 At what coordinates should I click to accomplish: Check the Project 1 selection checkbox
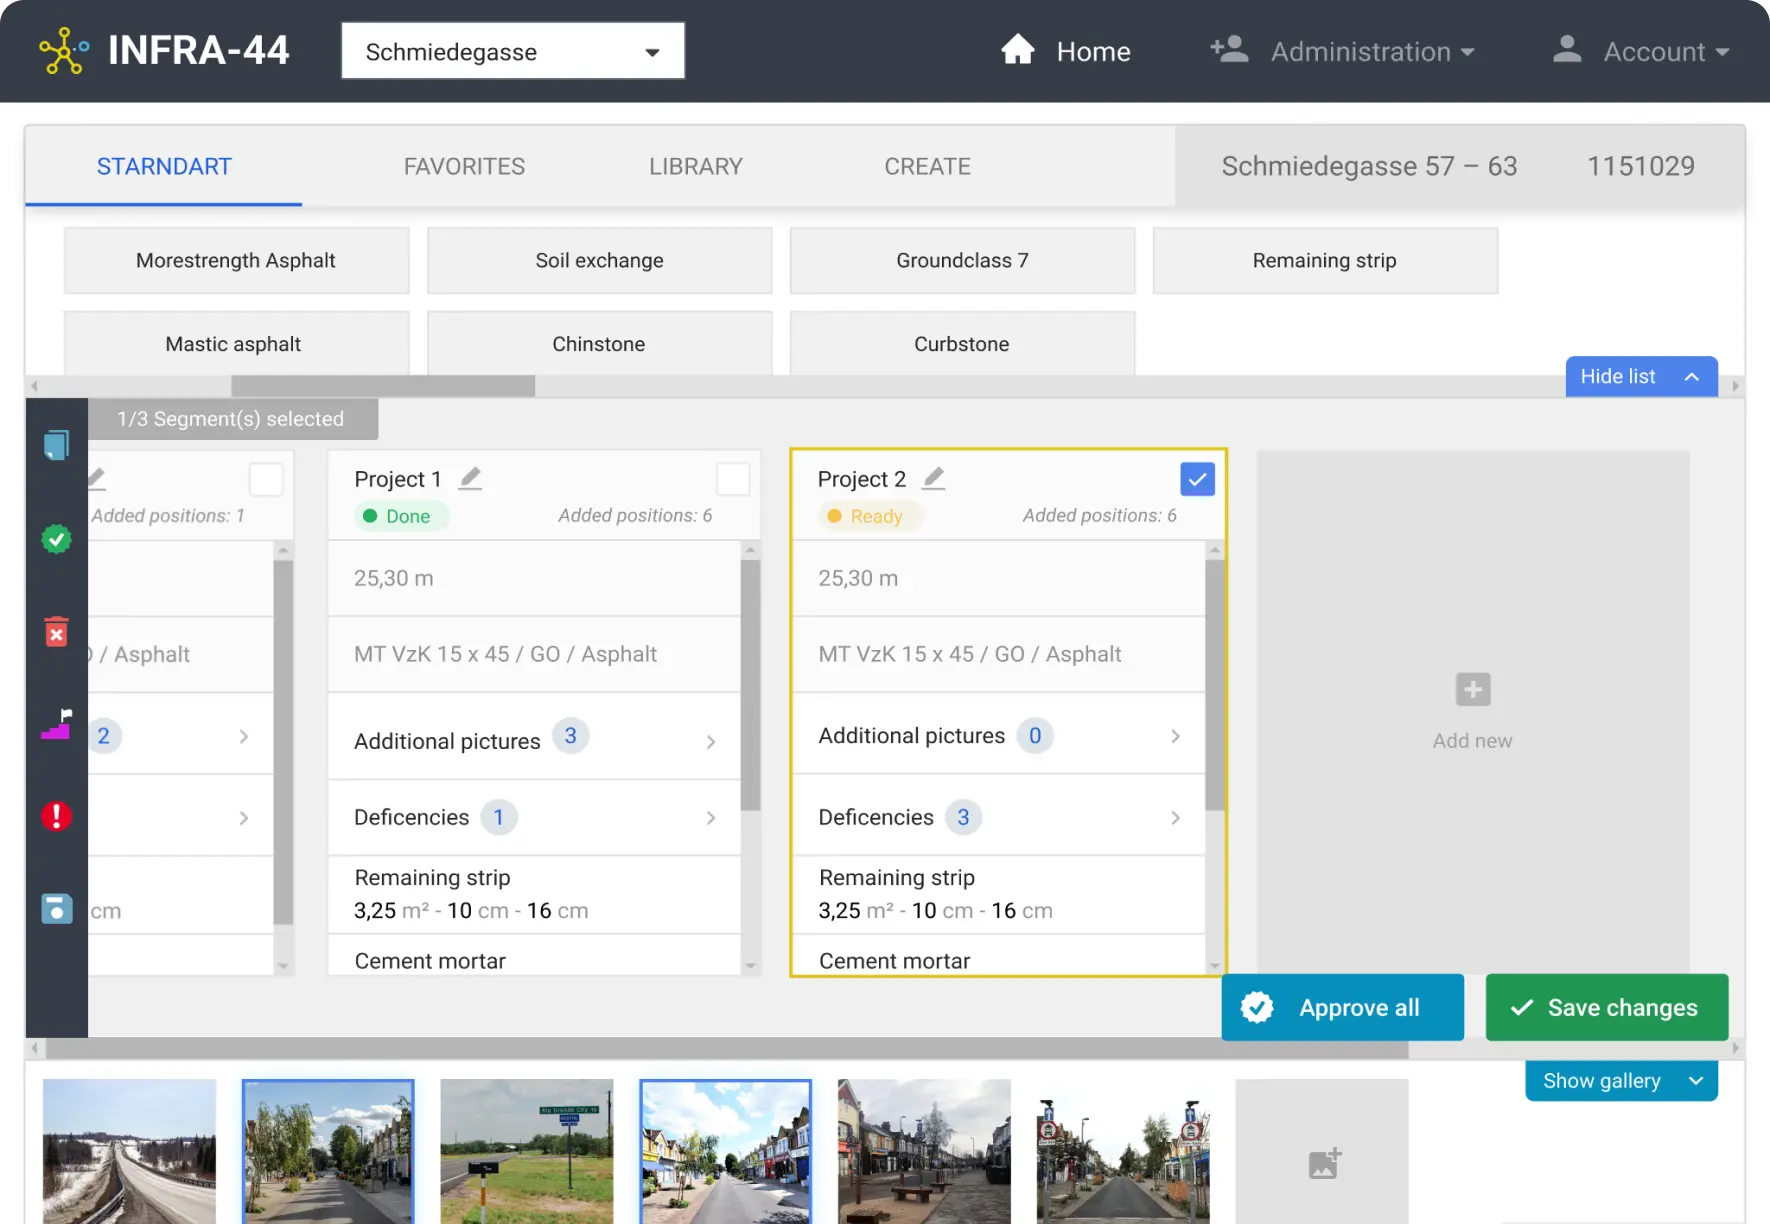[733, 479]
